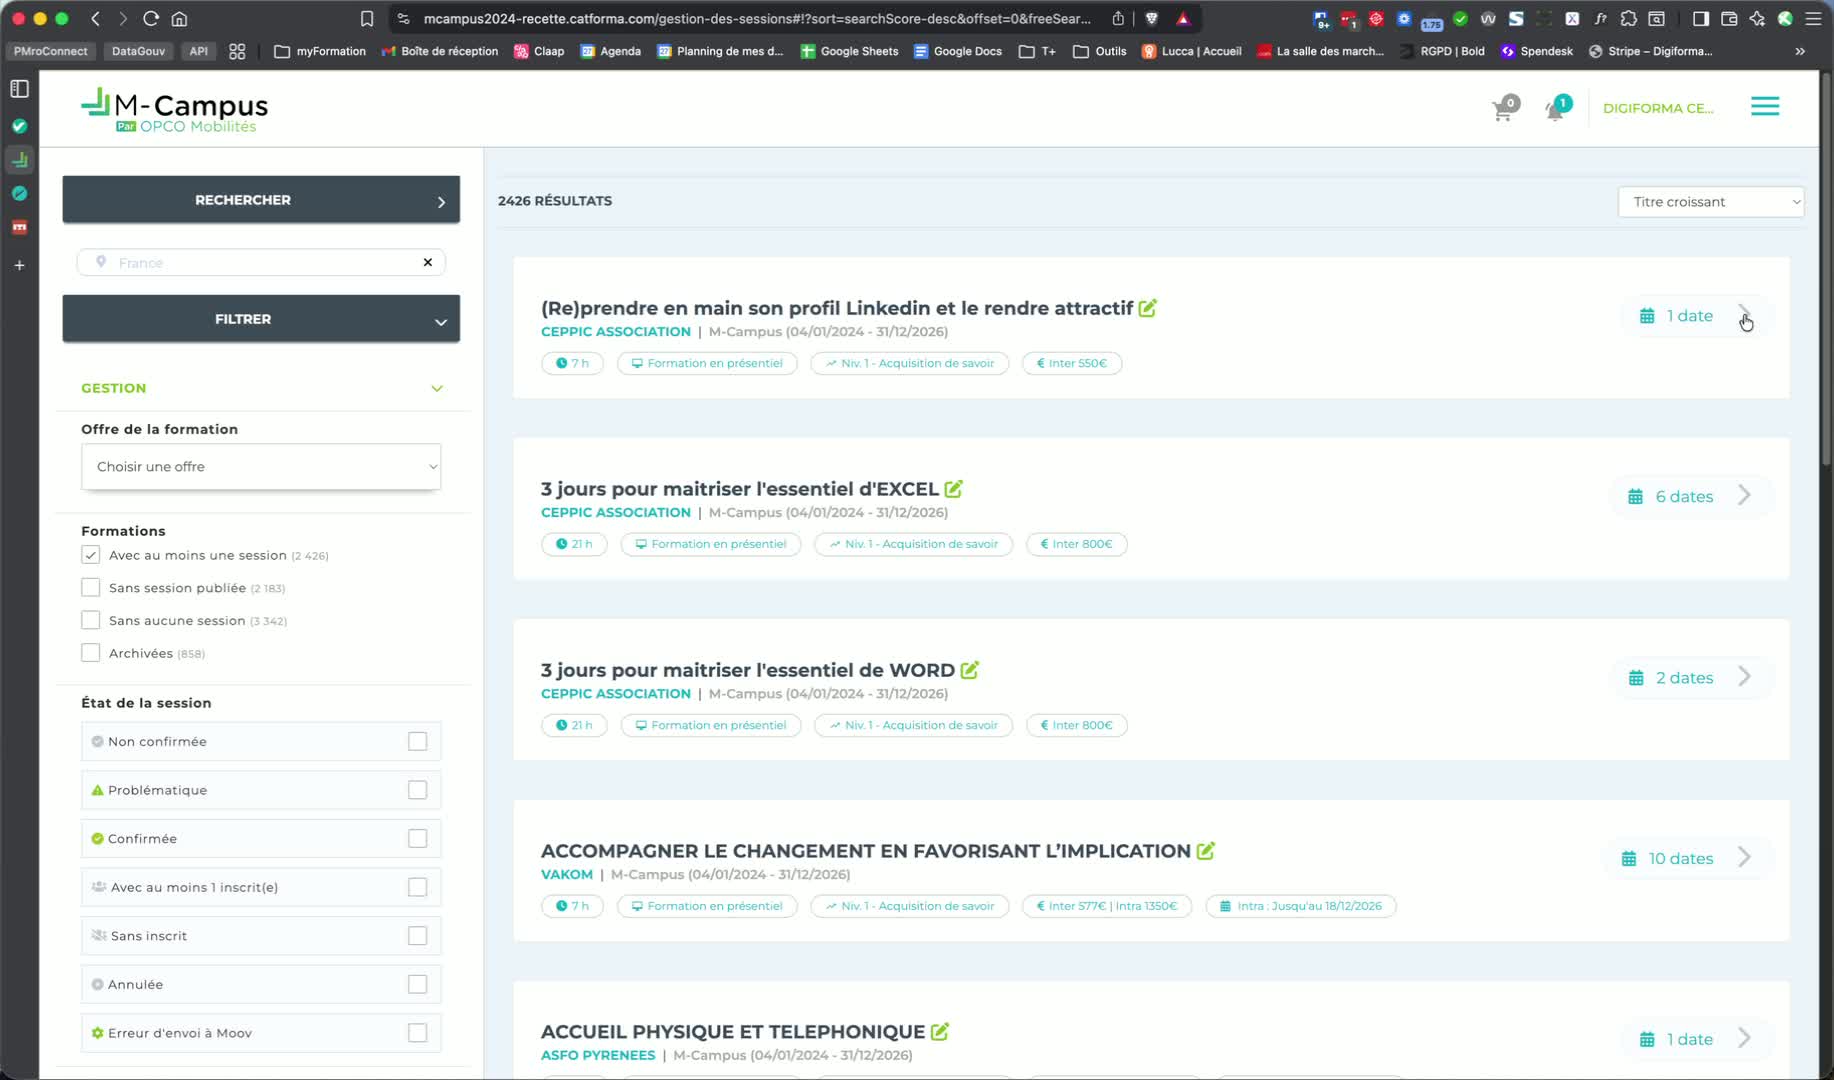Screen dimensions: 1834x1080
Task: Open M-Campus sidebar shortcut icon
Action: tap(19, 160)
